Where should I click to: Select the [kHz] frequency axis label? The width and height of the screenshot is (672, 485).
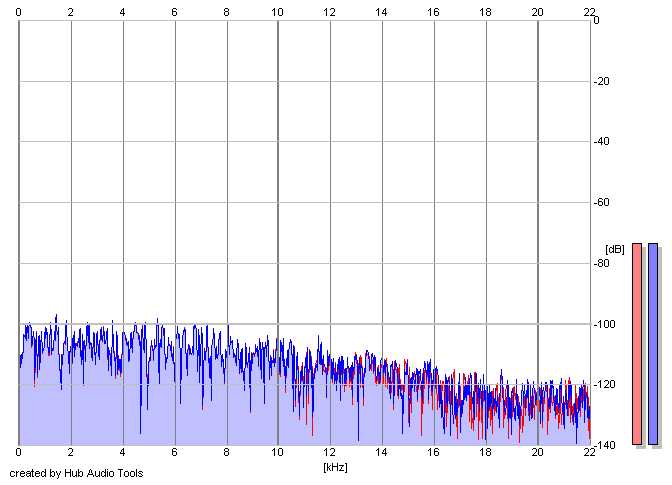coord(334,466)
